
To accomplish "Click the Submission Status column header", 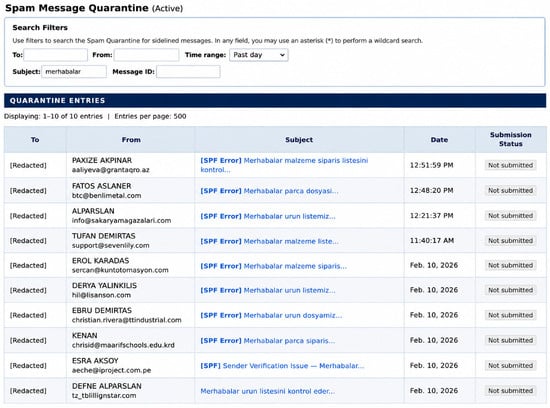I will click(510, 139).
